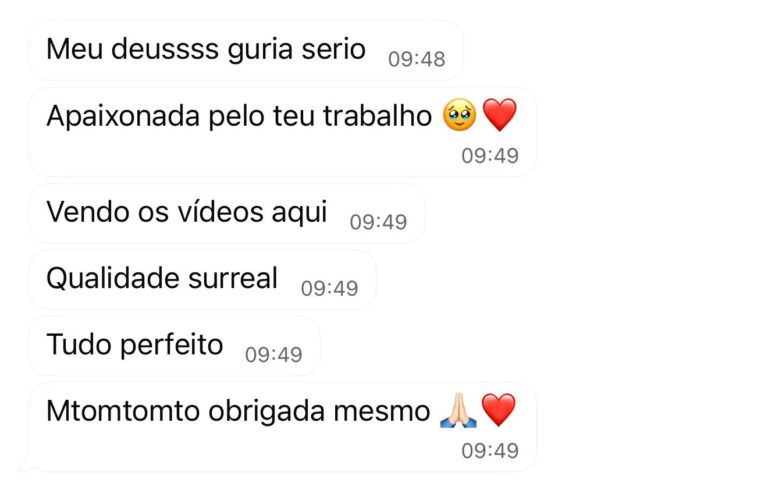Click timestamp under 'Mtomtomto obrigada mesmo'
Screen dimensions: 768x490
click(490, 451)
